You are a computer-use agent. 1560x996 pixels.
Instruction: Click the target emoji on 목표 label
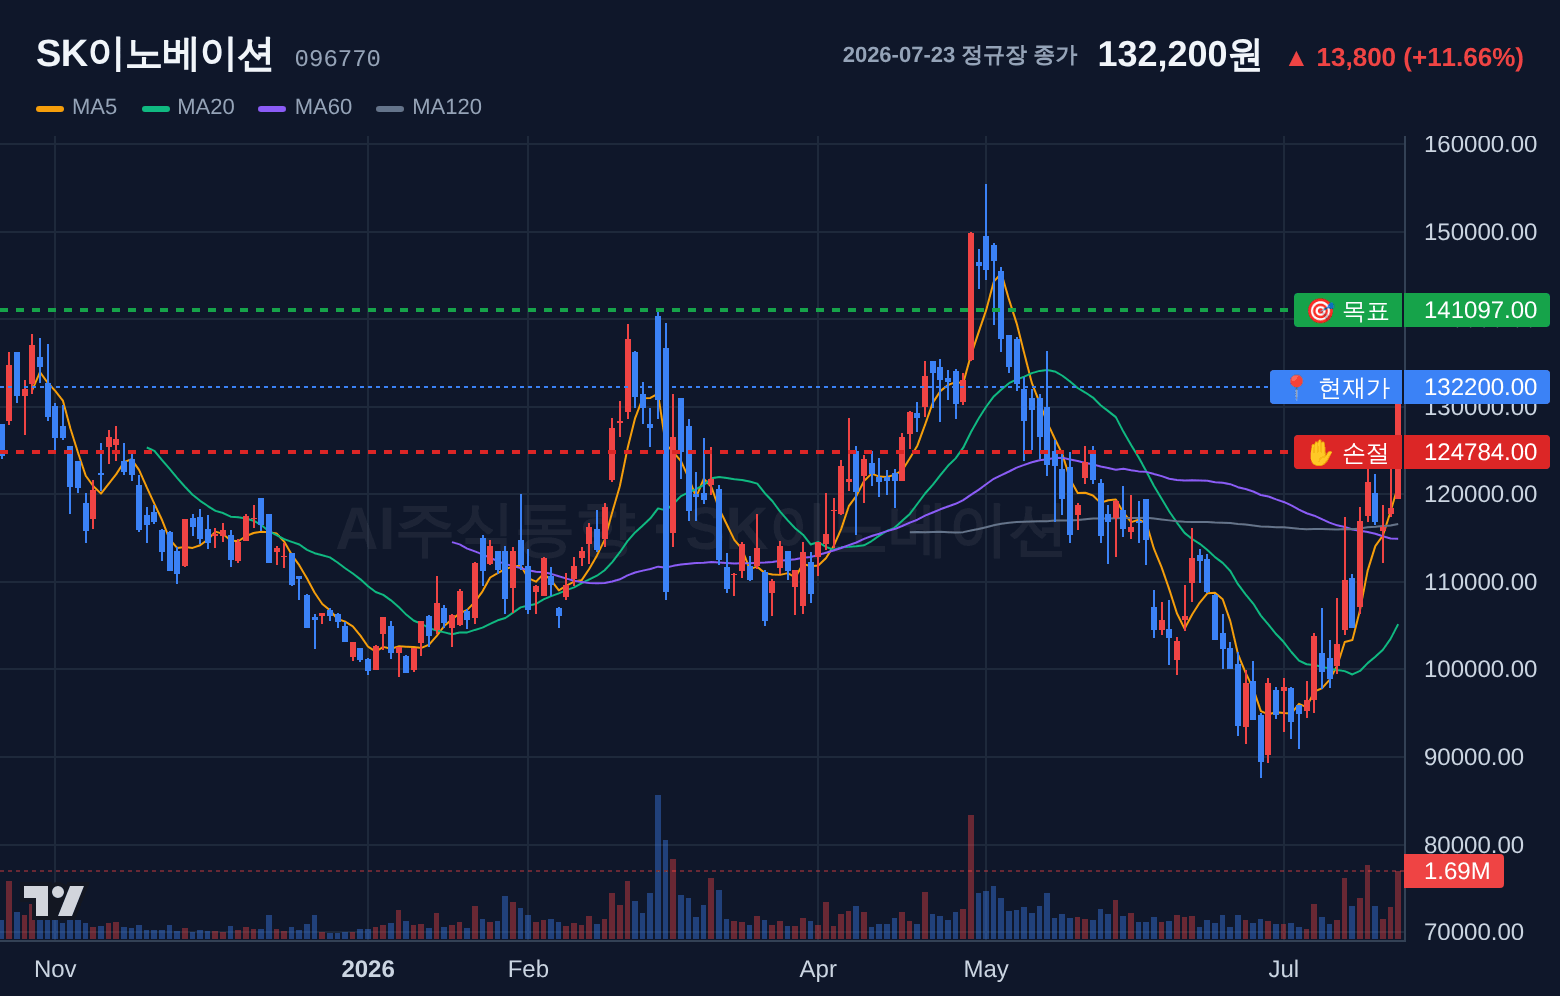click(x=1320, y=311)
